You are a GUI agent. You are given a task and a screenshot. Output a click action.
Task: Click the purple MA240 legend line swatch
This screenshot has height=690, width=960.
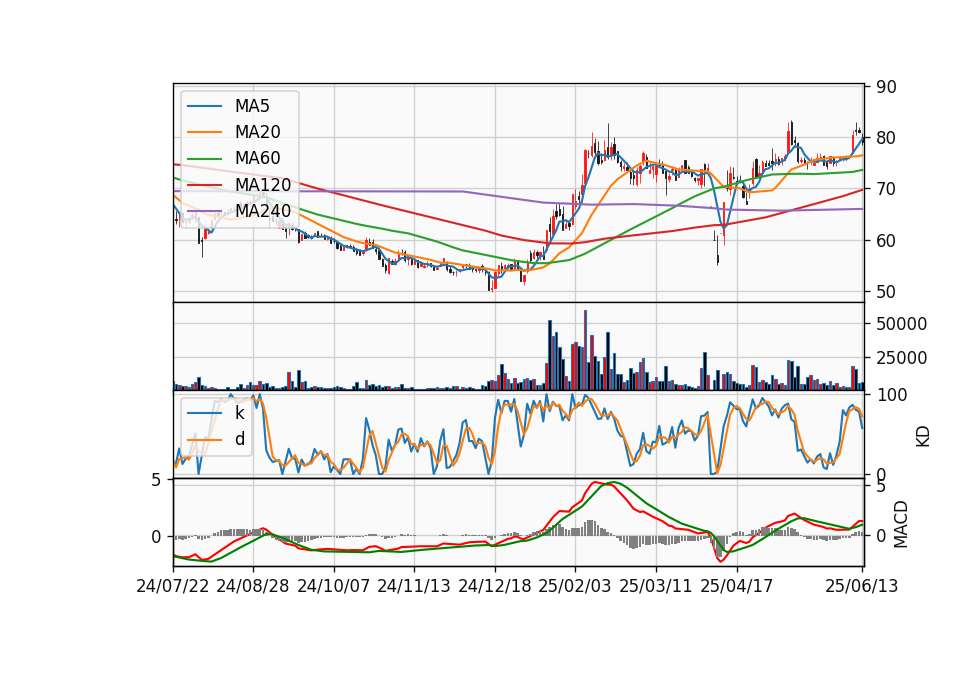pos(204,211)
